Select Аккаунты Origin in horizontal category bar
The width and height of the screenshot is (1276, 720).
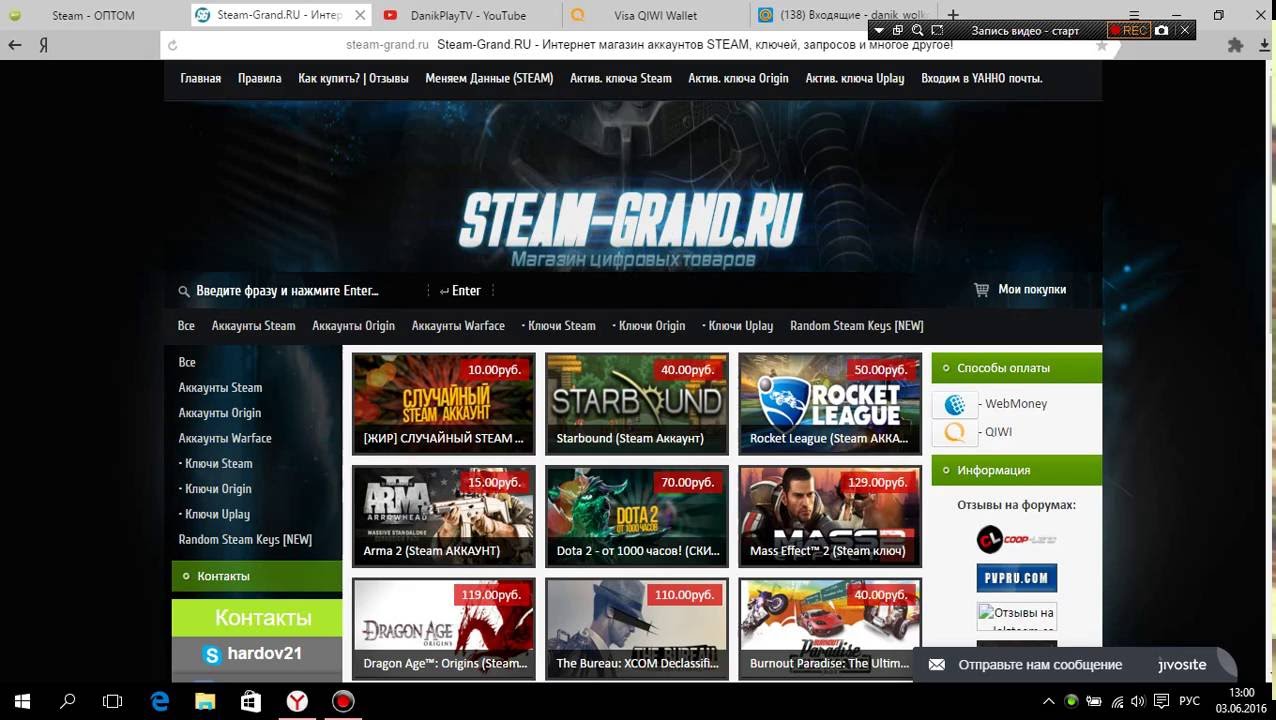[353, 325]
